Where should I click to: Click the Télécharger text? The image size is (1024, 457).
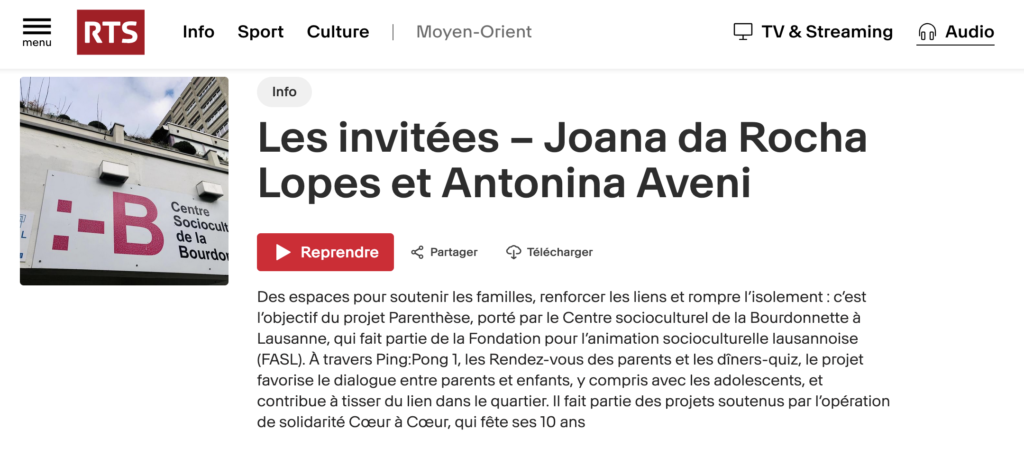tap(560, 252)
